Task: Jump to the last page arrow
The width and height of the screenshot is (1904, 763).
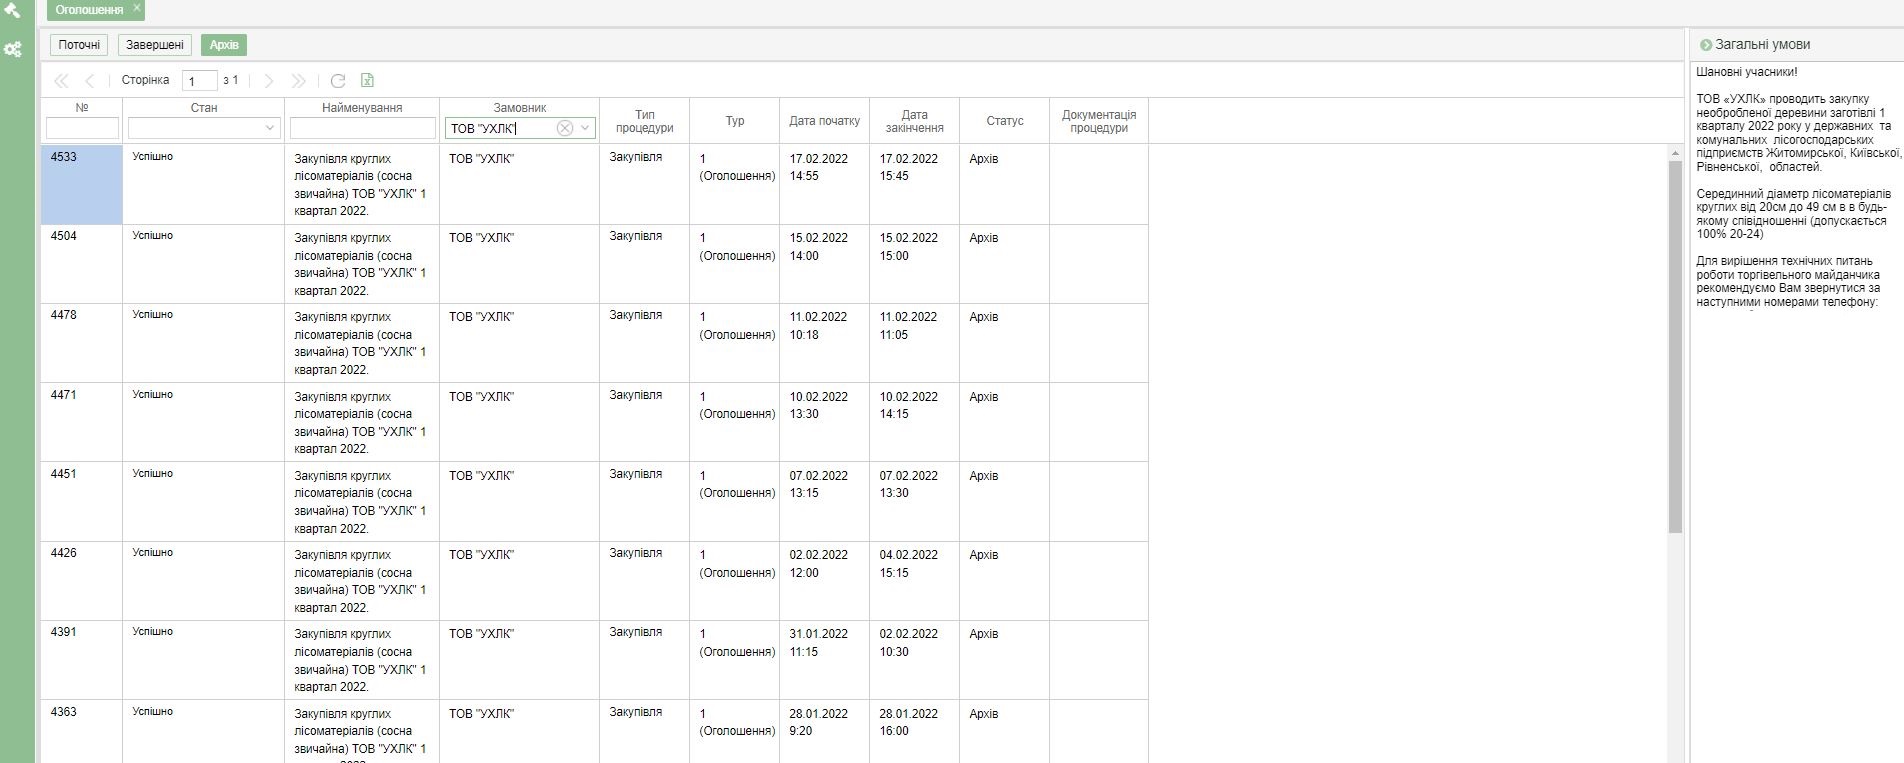Action: tap(298, 81)
